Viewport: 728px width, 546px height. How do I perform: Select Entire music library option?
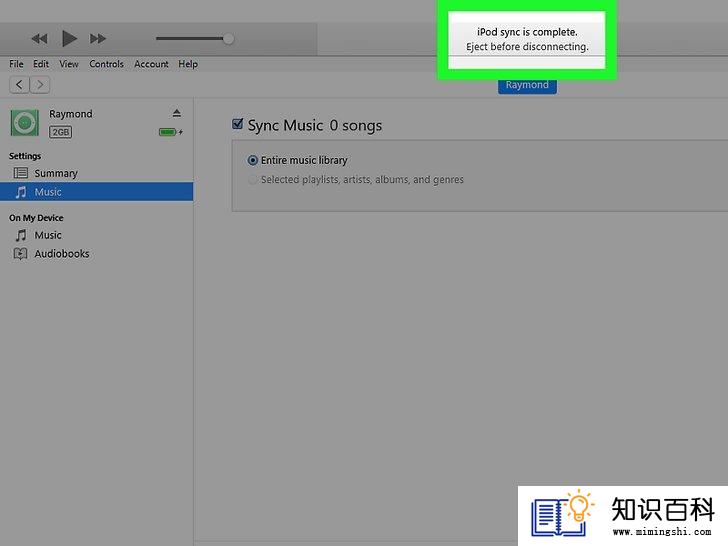tap(253, 160)
